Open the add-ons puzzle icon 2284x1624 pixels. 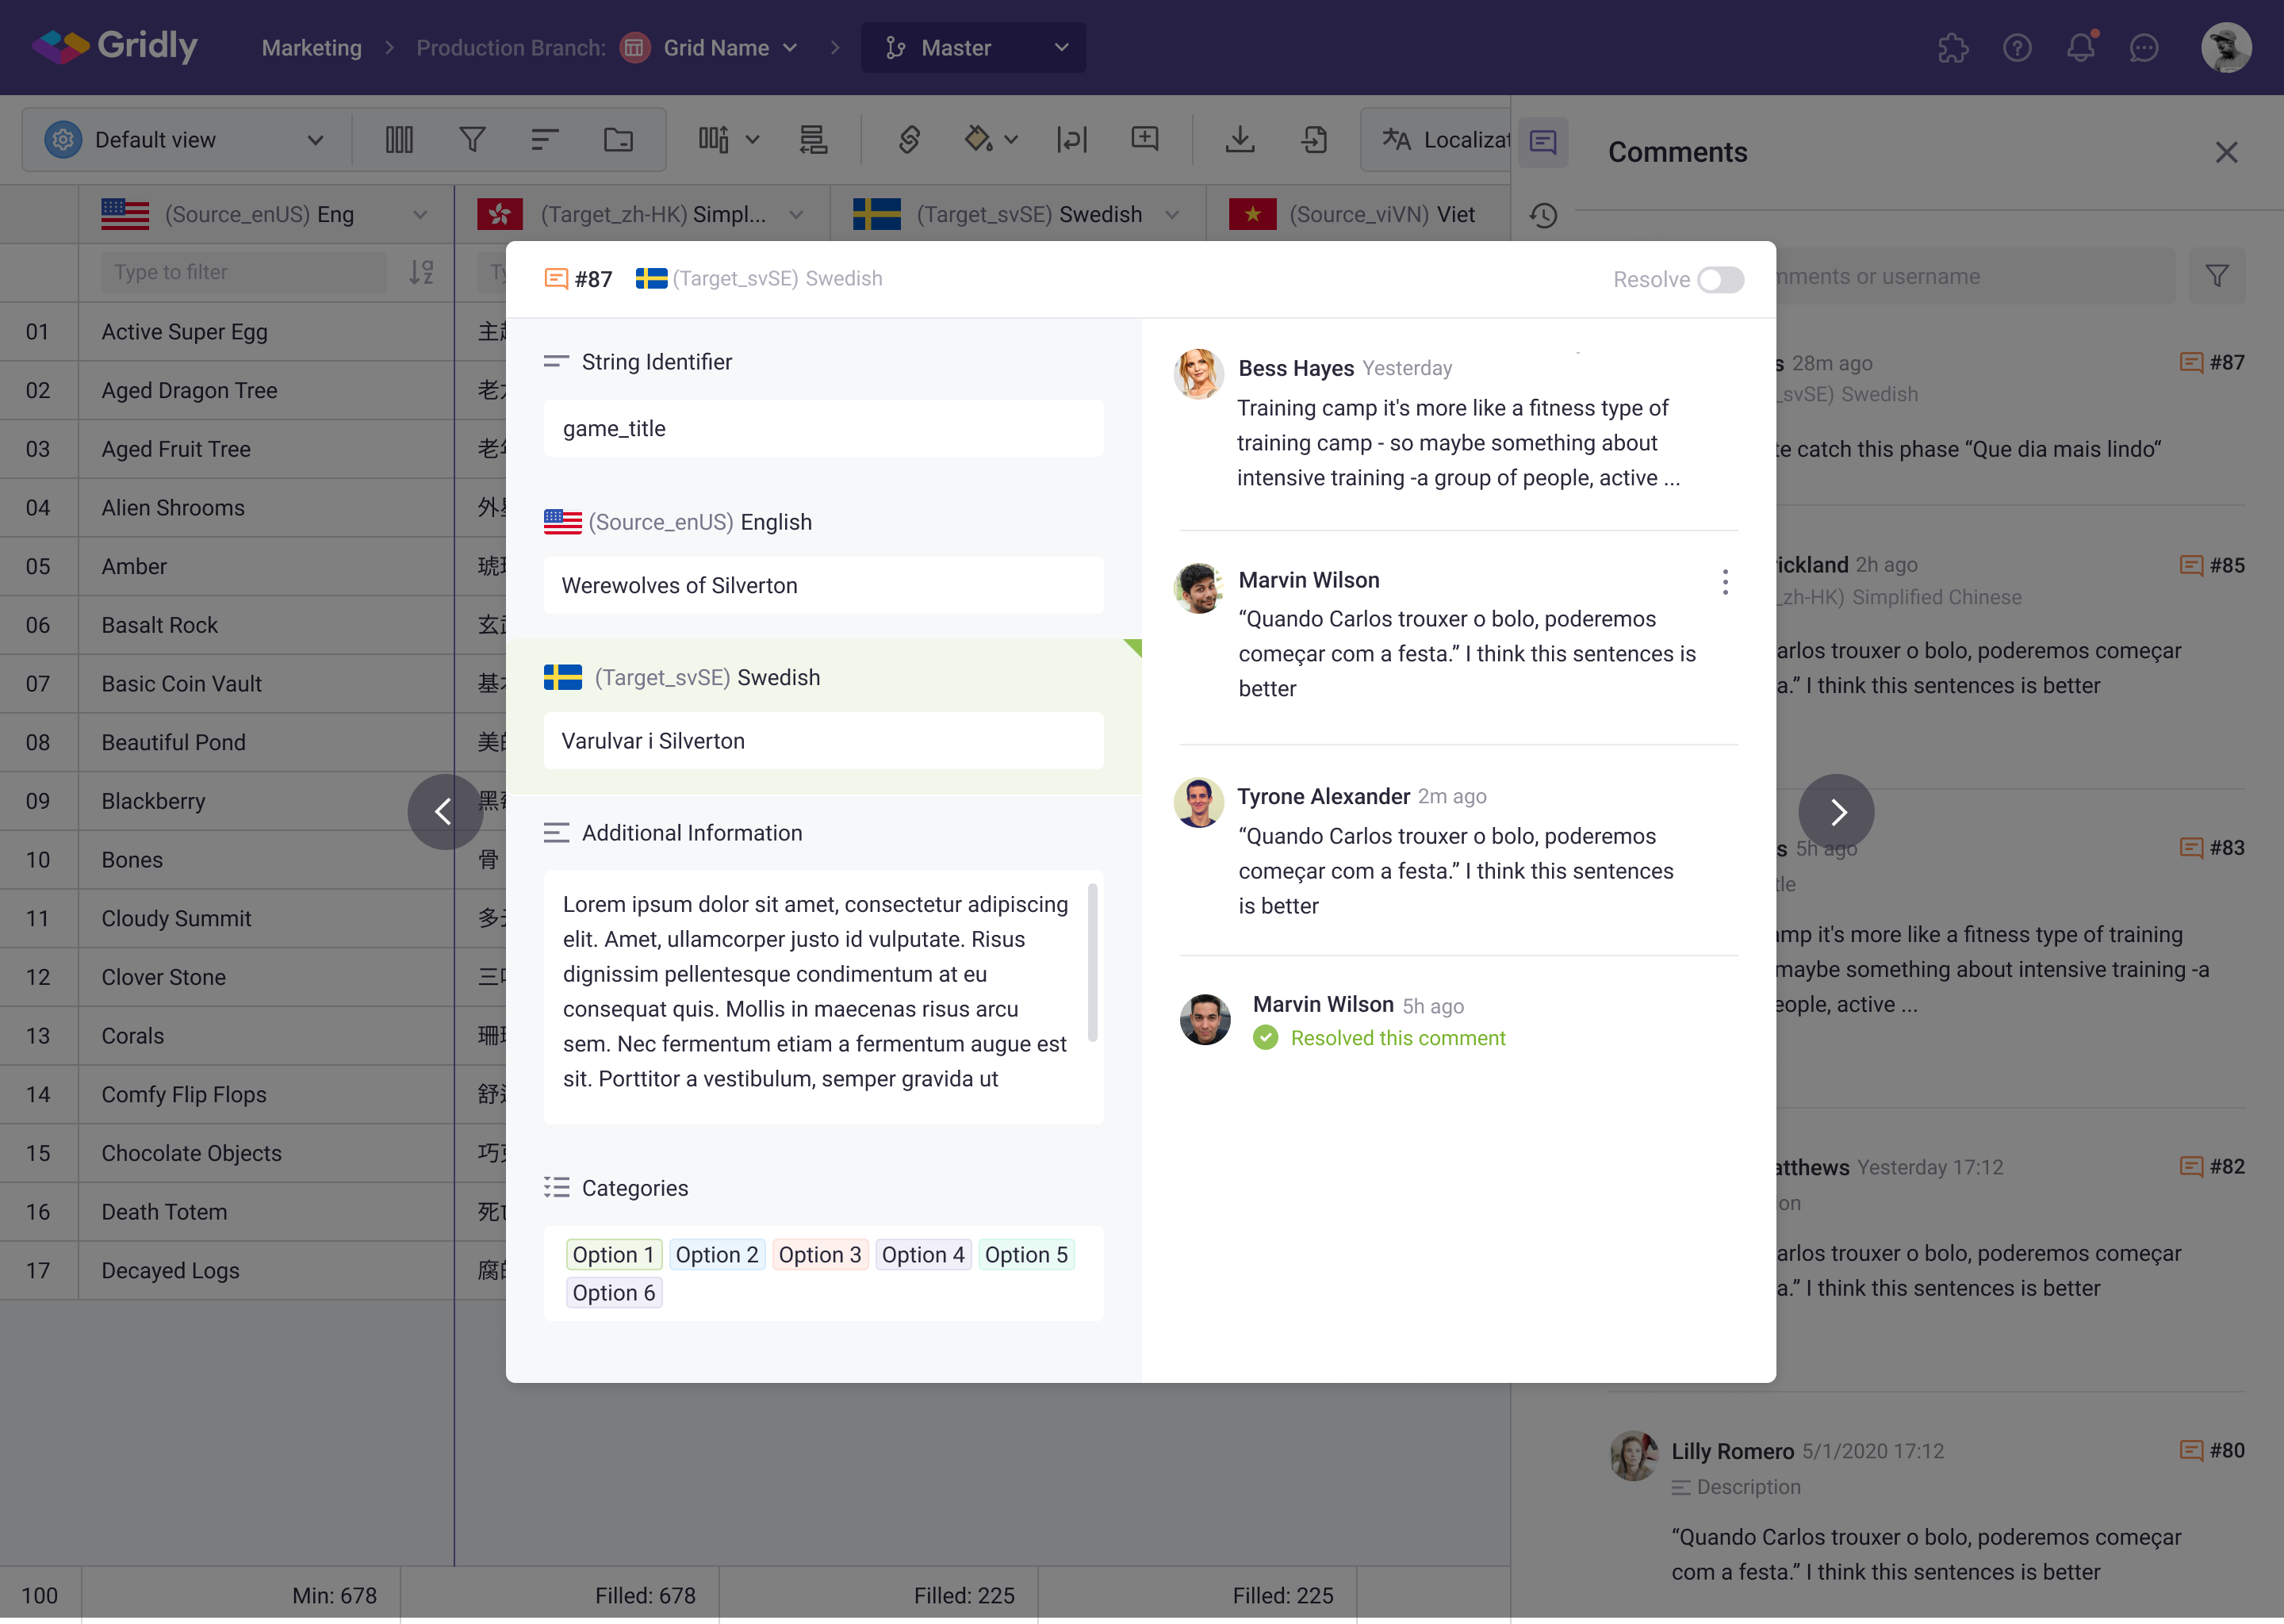point(1953,47)
